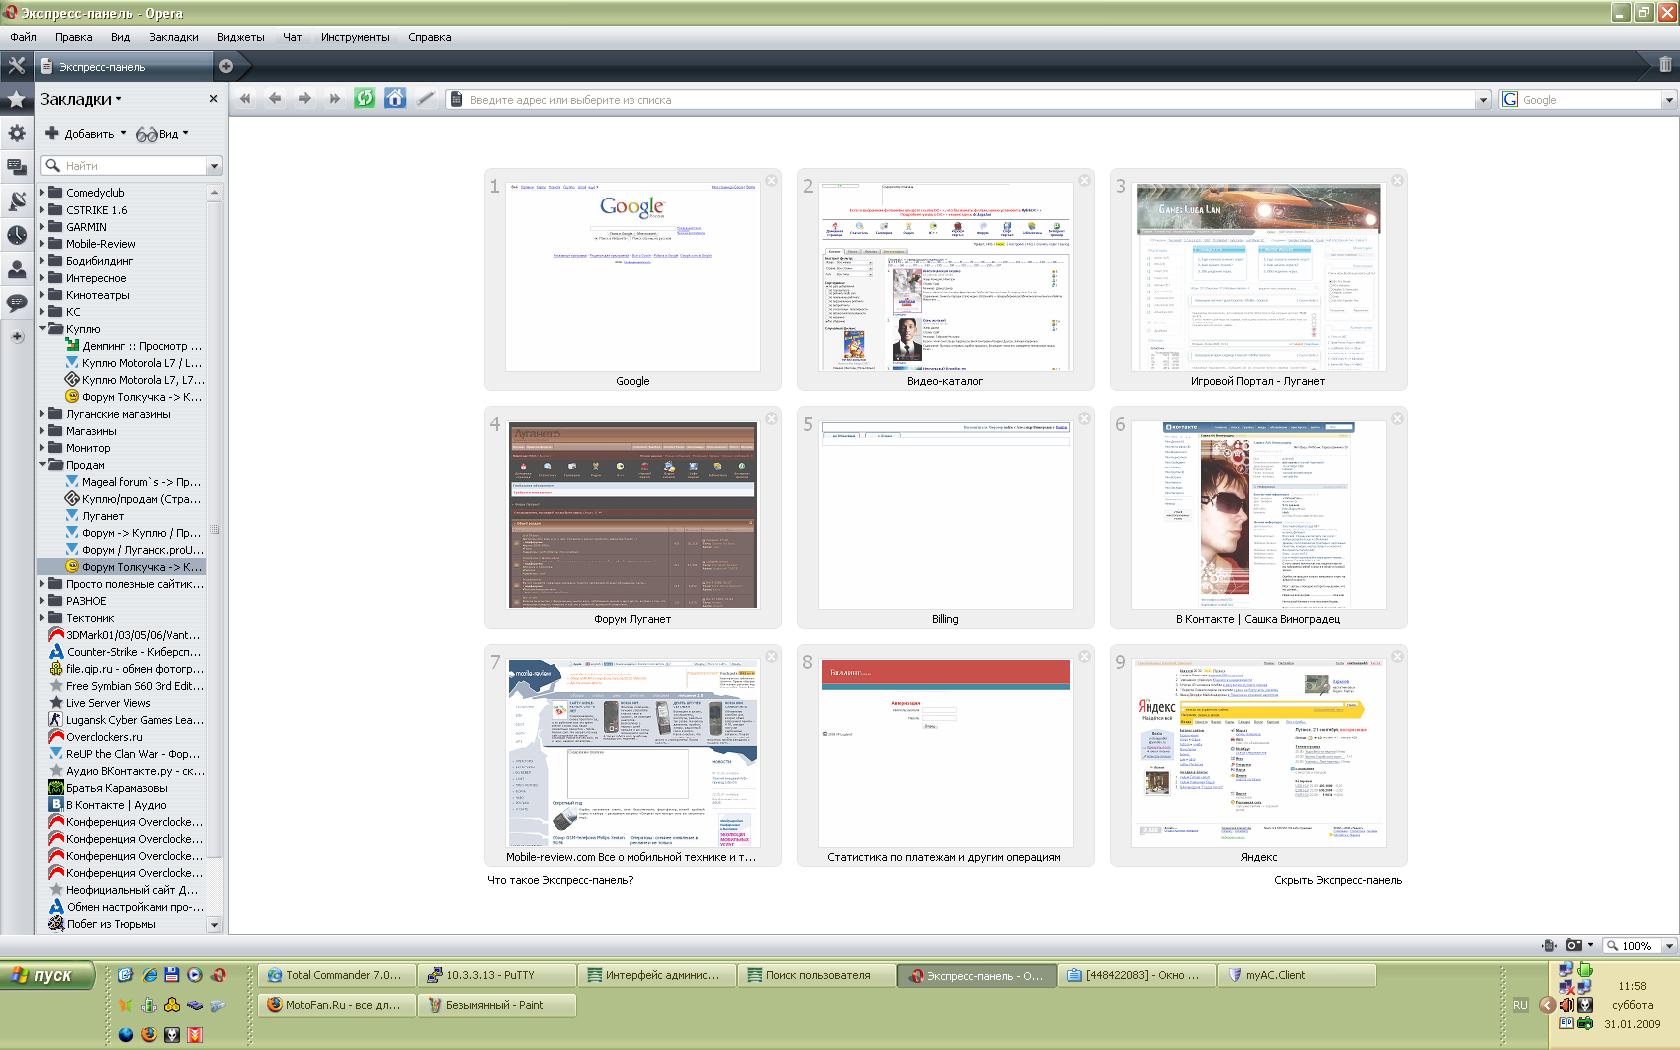Select the Bookmarks star panel icon
Image resolution: width=1680 pixels, height=1050 pixels.
16,99
